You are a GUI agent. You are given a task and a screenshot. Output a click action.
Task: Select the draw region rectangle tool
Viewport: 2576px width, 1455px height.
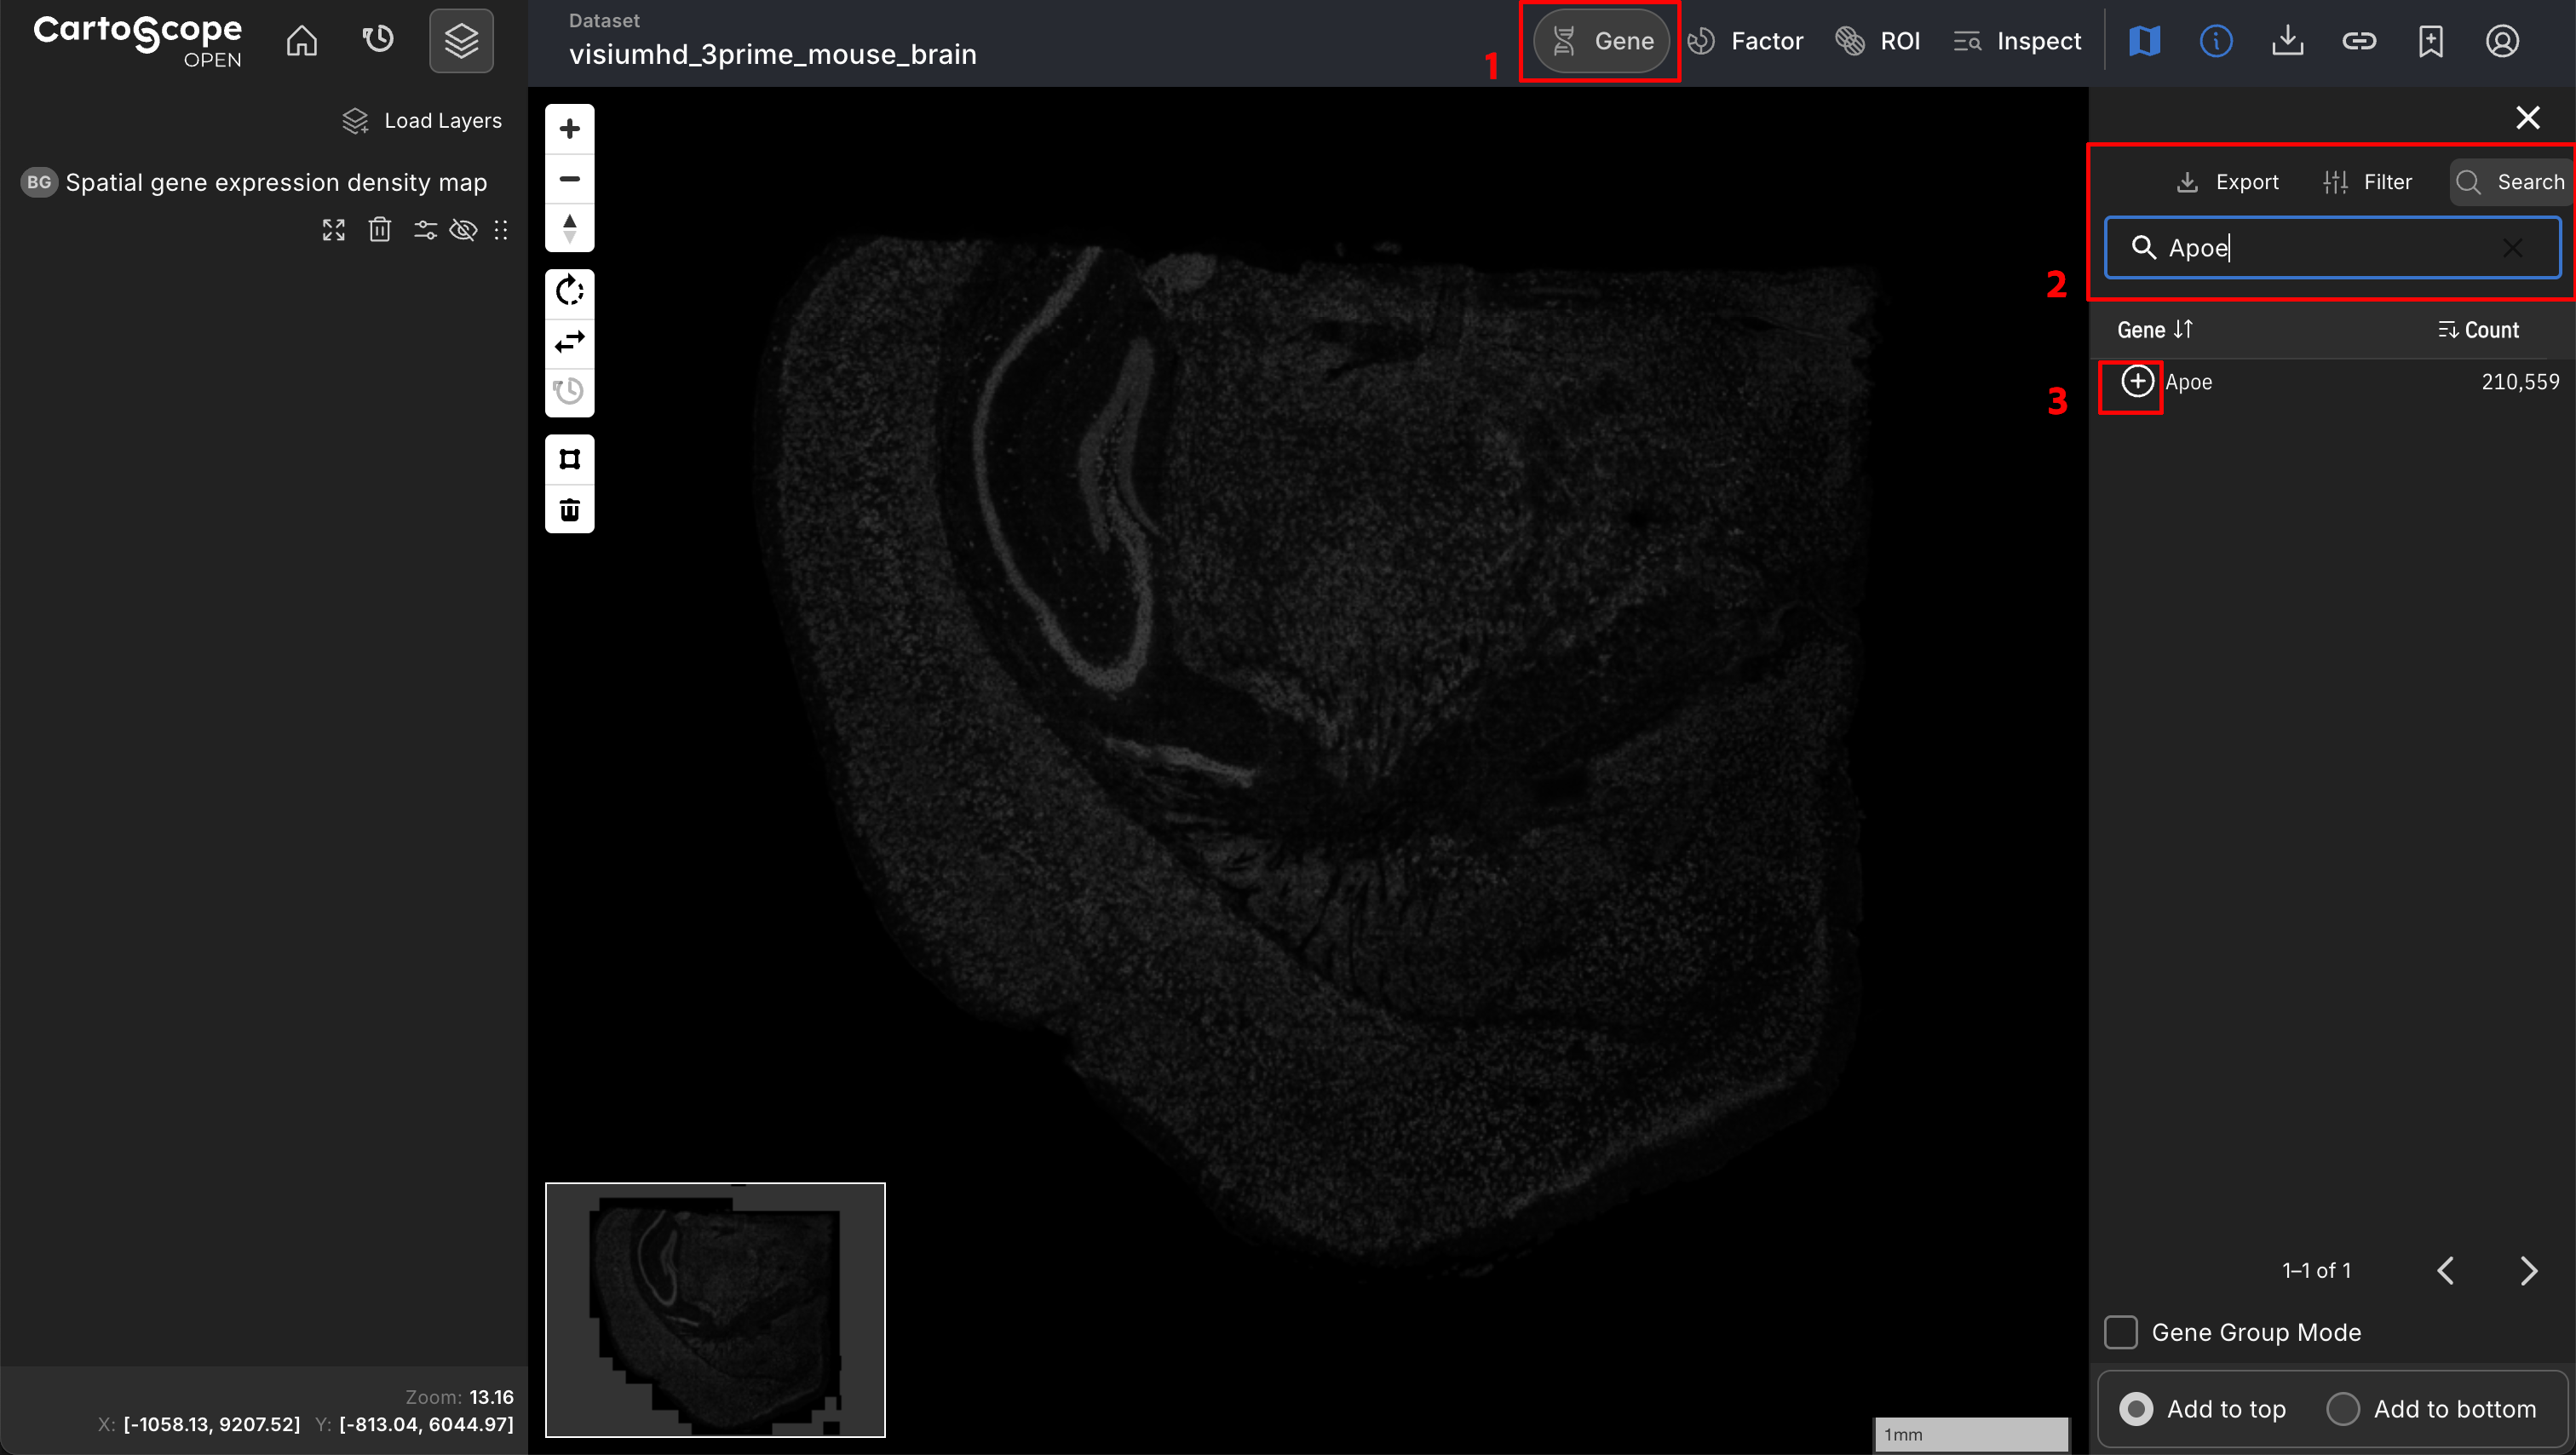pyautogui.click(x=569, y=459)
